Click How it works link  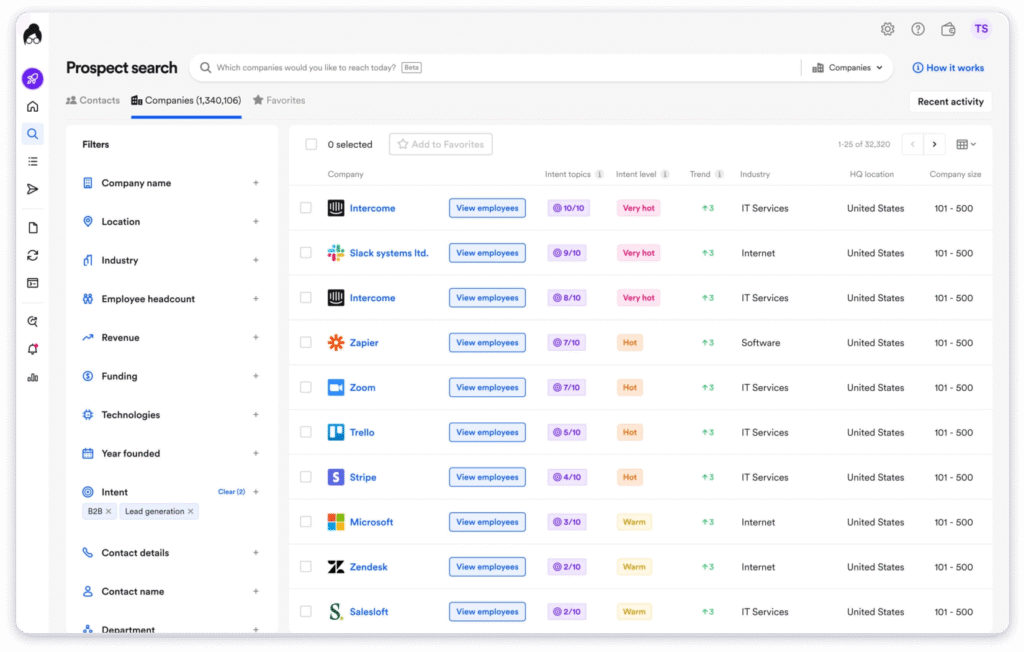coord(948,67)
